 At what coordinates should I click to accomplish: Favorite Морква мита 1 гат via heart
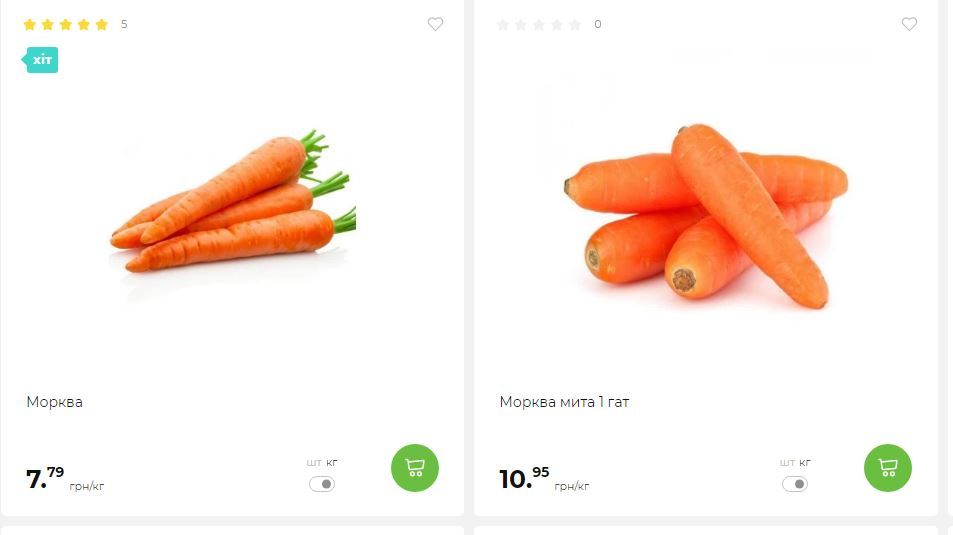909,24
